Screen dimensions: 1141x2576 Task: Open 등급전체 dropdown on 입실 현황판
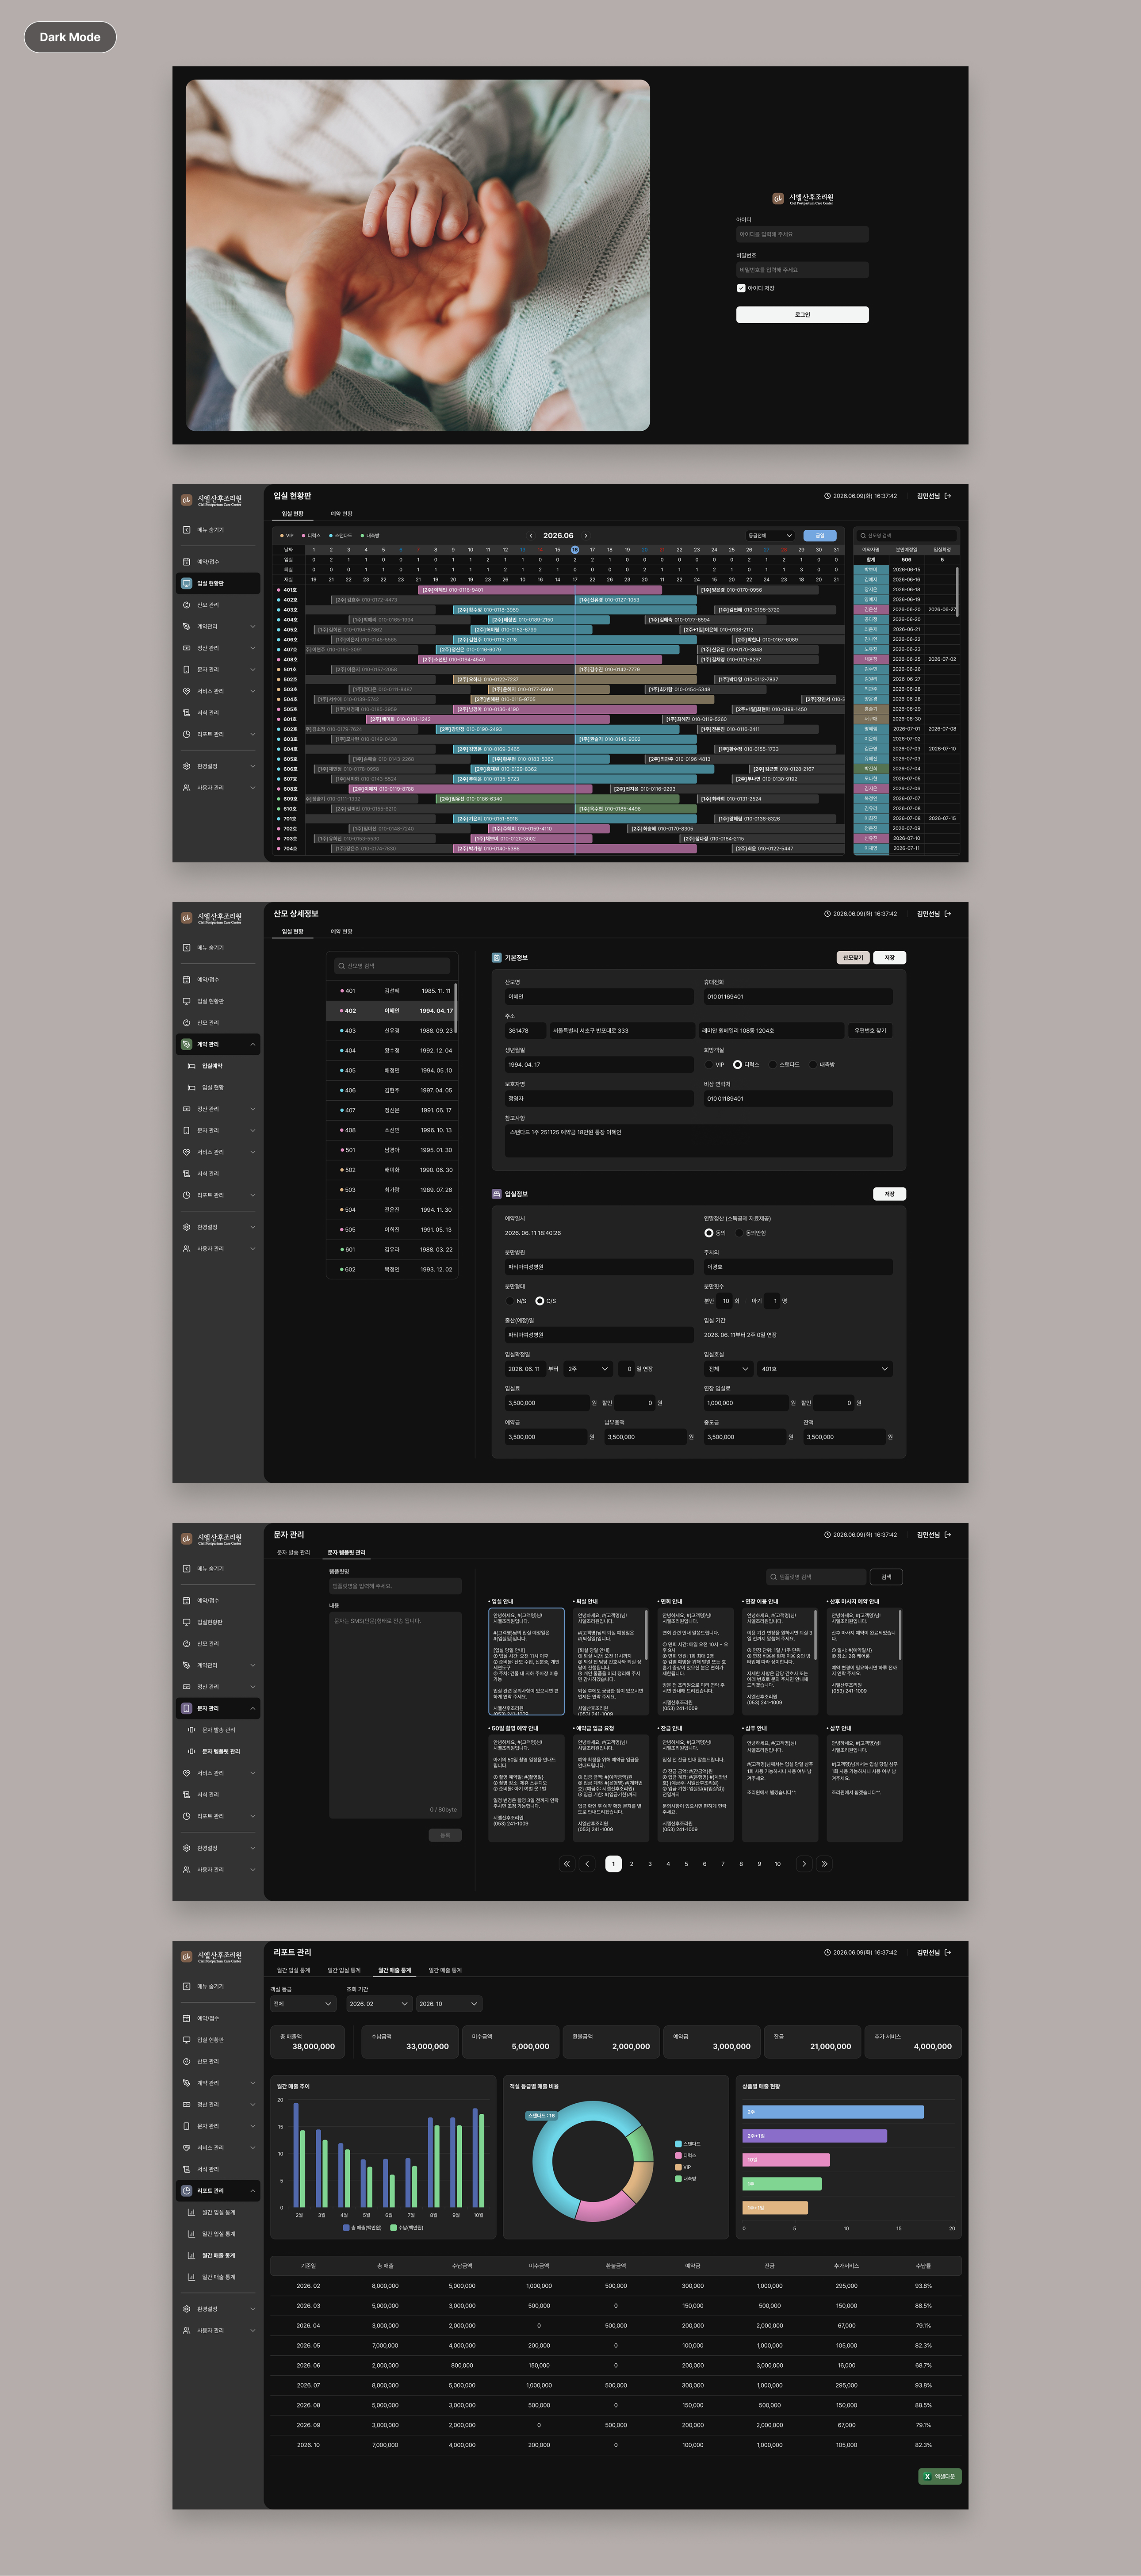pos(770,536)
